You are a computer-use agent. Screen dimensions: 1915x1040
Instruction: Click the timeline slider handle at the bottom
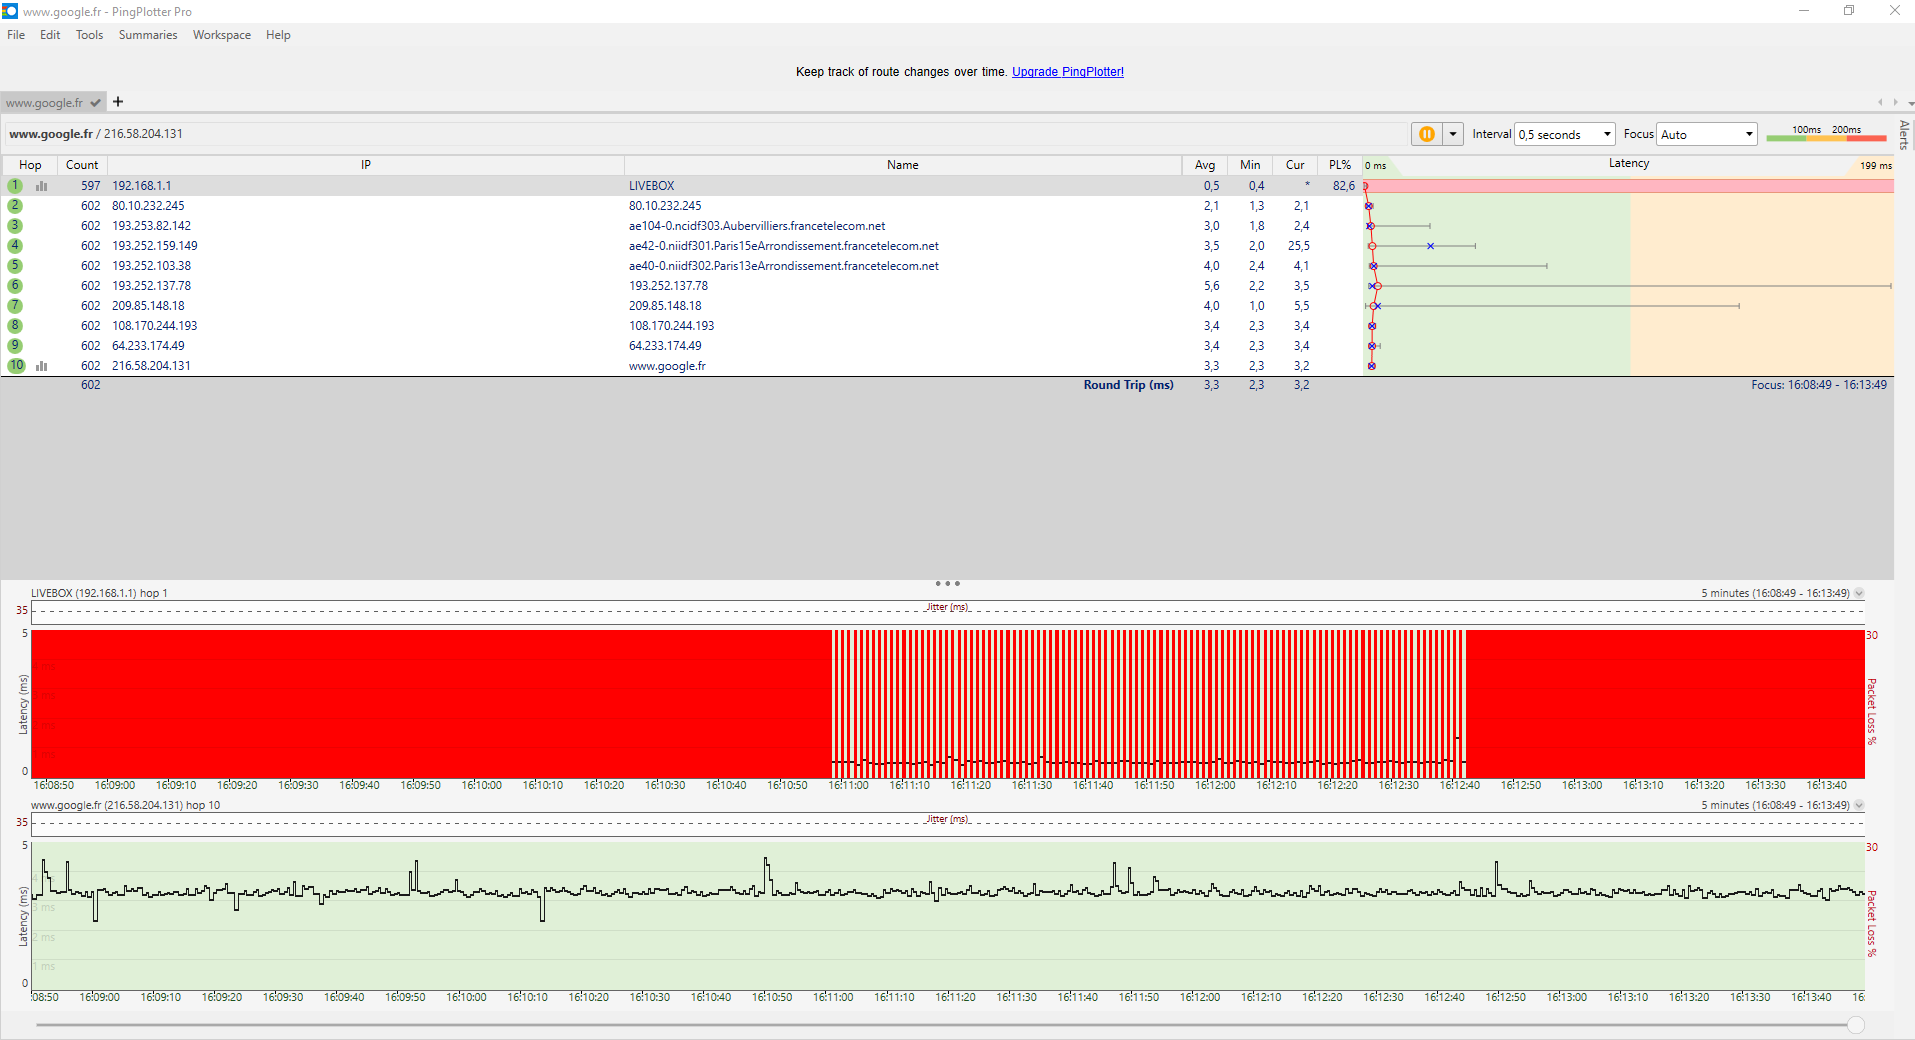pos(1856,1025)
